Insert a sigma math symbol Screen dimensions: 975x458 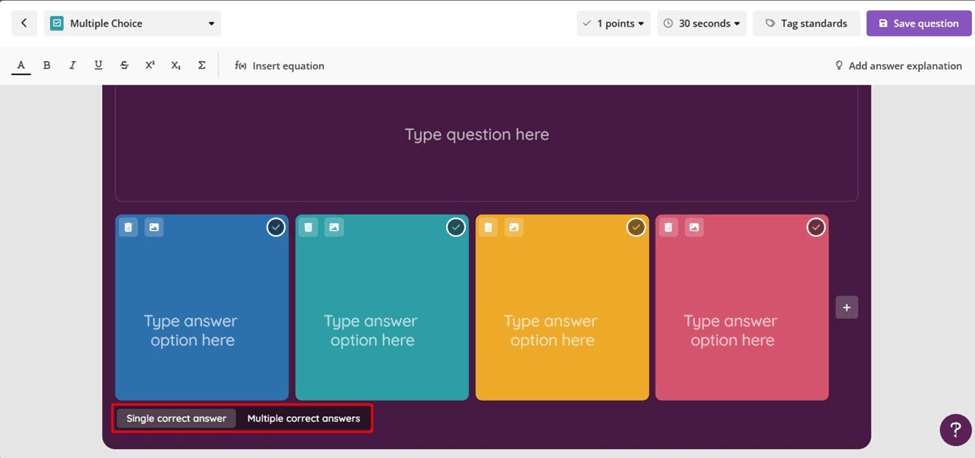point(202,65)
